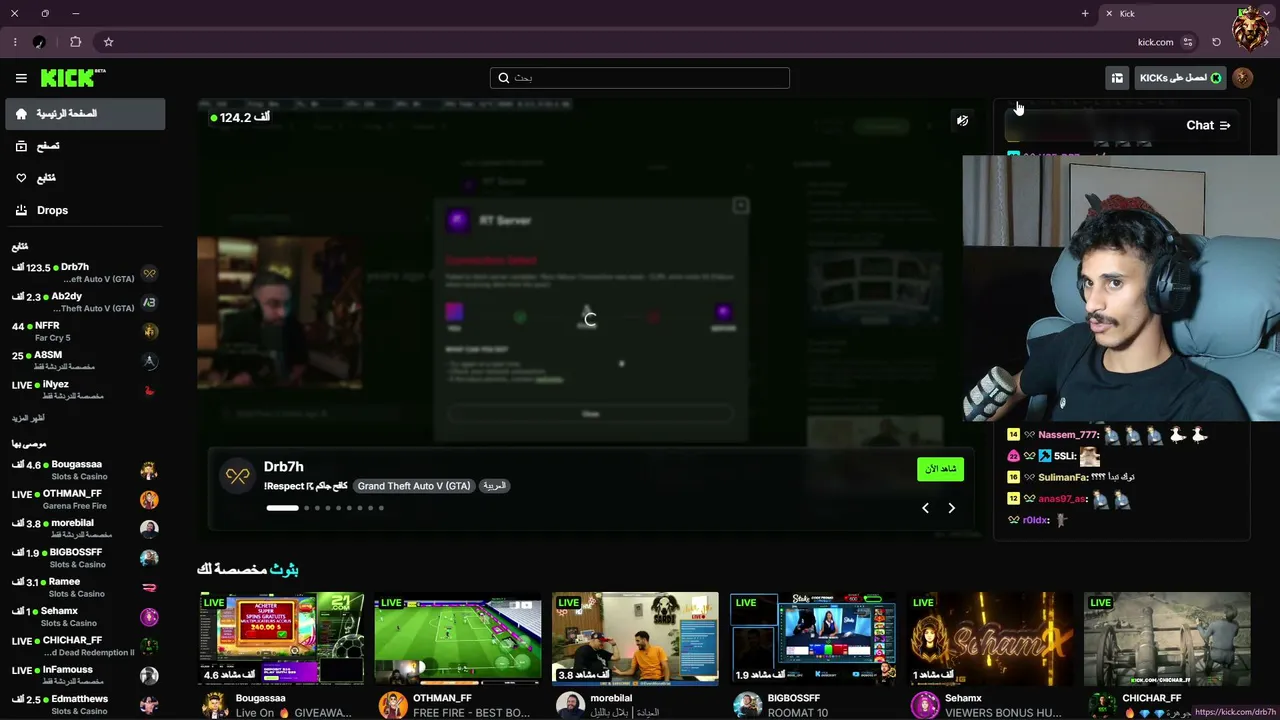Click NFFR avatar in sidebar
Viewport: 1280px width, 720px height.
[x=149, y=331]
